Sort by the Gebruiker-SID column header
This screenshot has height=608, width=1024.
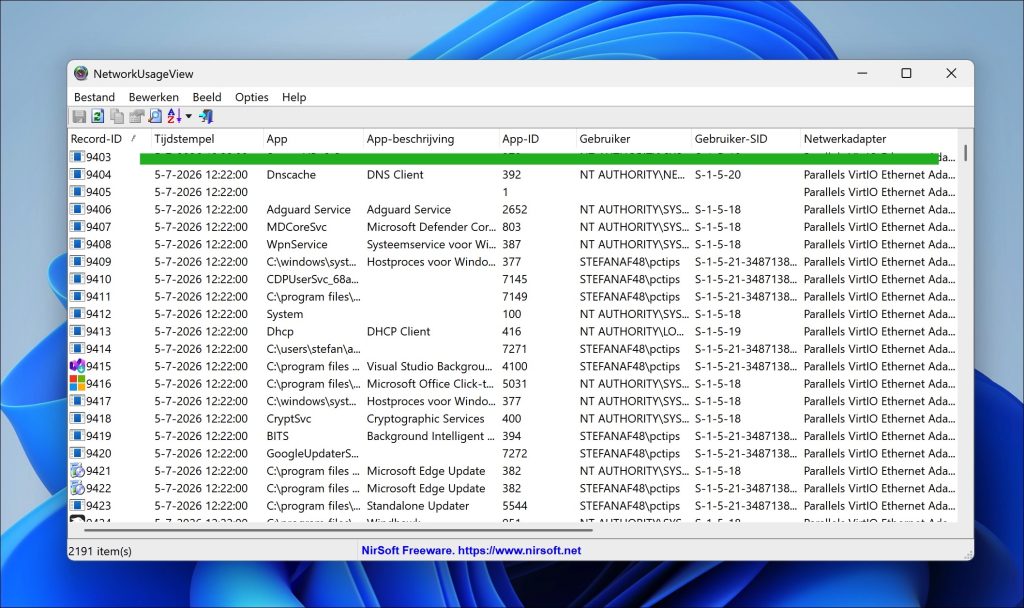[x=746, y=138]
